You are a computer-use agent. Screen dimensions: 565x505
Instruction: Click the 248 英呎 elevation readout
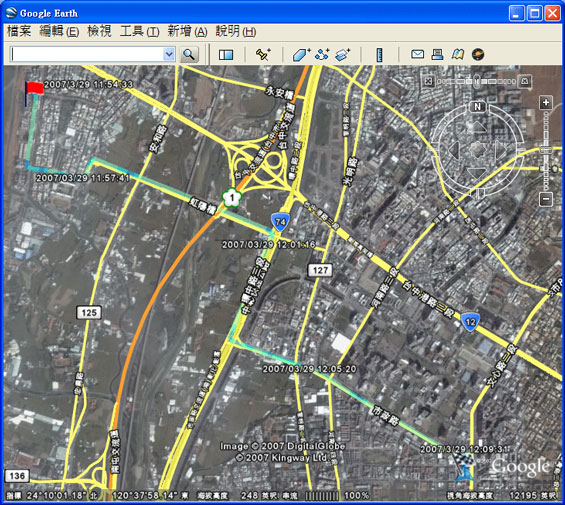259,496
